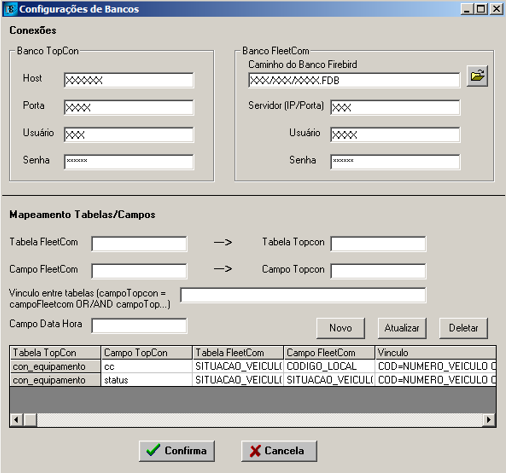
Task: Select the Vinculo cell in cc row
Action: pos(435,367)
